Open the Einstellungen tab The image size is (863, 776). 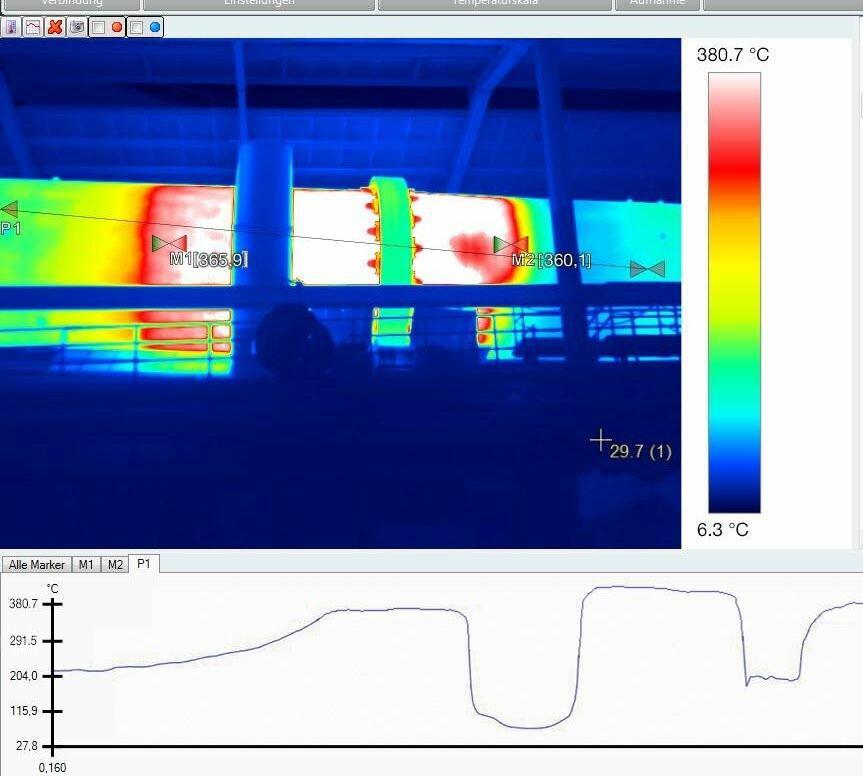coord(258,4)
